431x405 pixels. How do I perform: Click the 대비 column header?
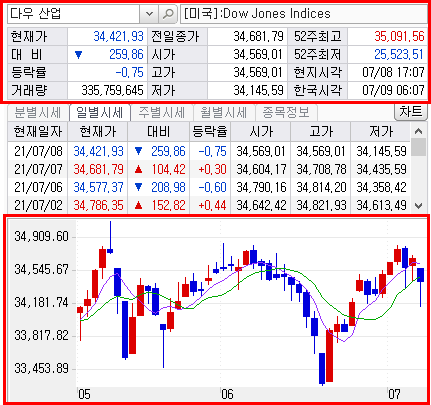(x=158, y=132)
